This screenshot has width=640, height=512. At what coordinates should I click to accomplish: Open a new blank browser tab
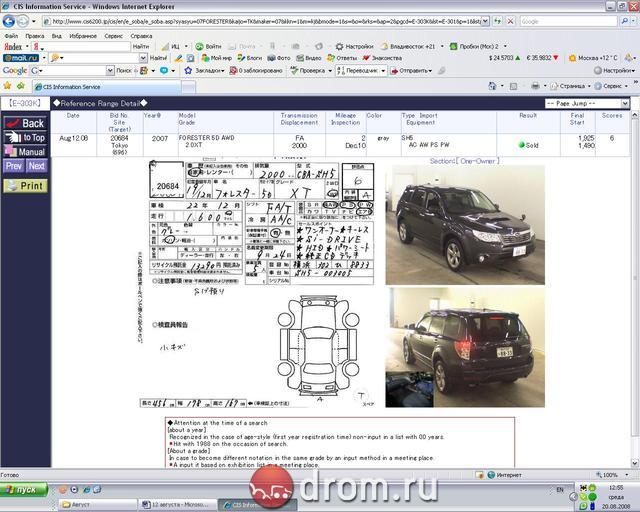click(x=188, y=87)
